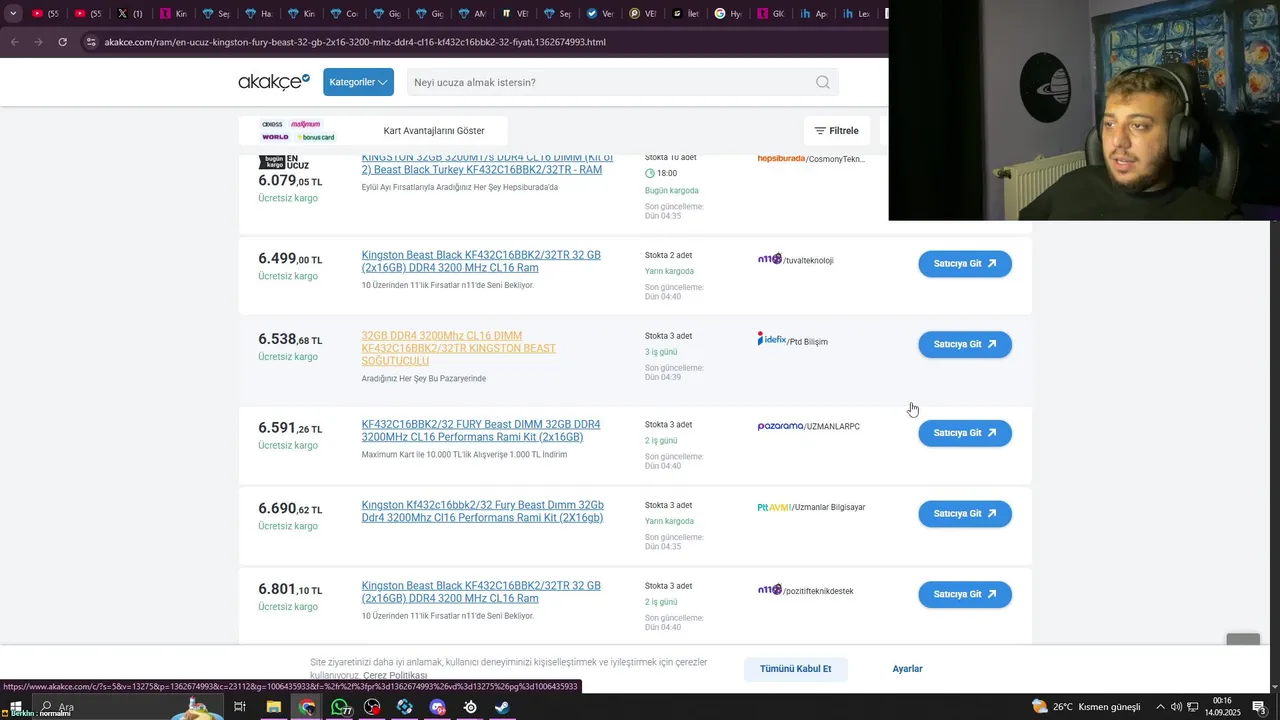Open the volume control in system tray

pyautogui.click(x=1177, y=707)
